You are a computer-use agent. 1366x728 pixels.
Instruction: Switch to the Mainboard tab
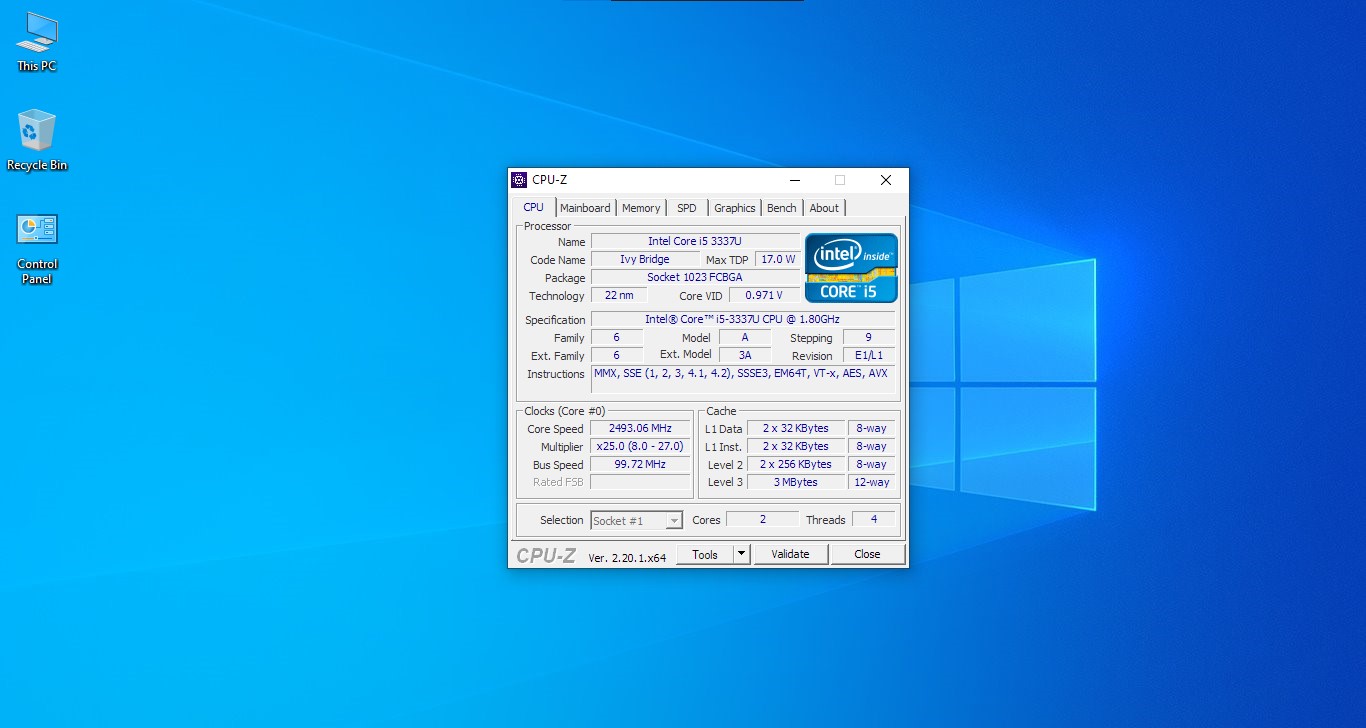585,208
